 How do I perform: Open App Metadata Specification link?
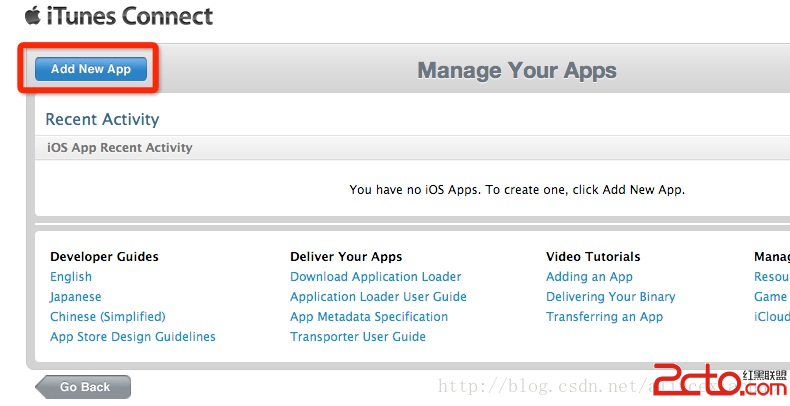coord(369,317)
